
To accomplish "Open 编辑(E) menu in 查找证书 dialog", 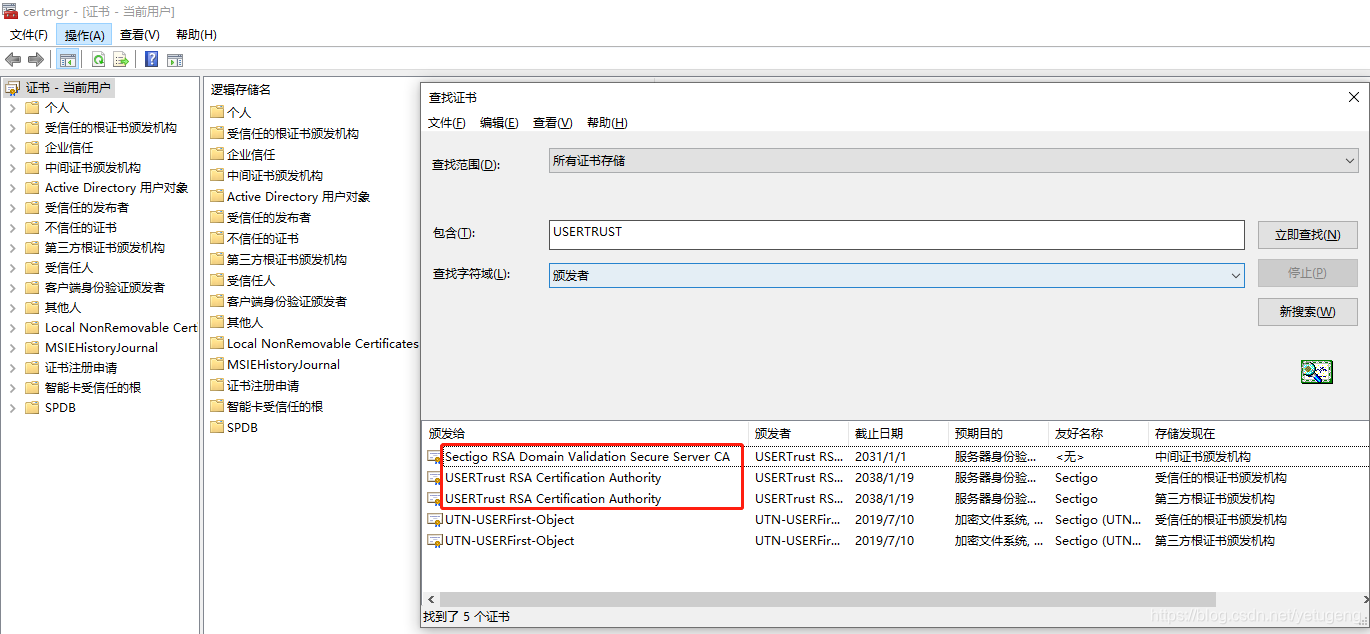I will (x=499, y=123).
